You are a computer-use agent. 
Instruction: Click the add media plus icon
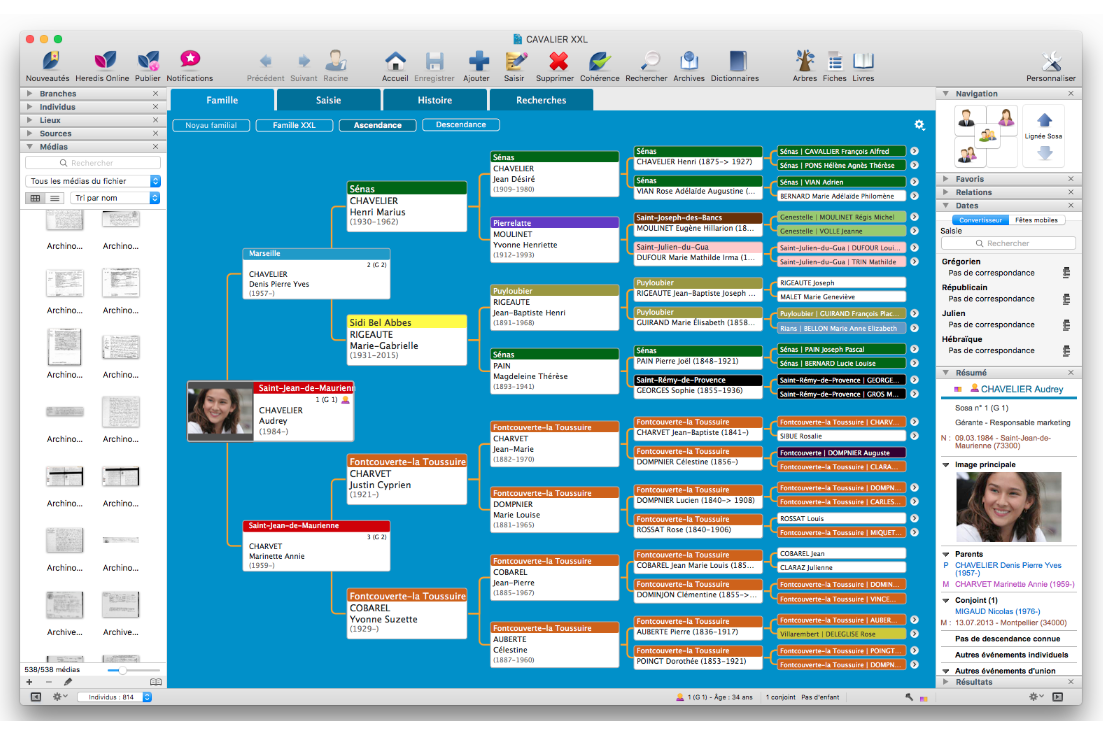29,682
